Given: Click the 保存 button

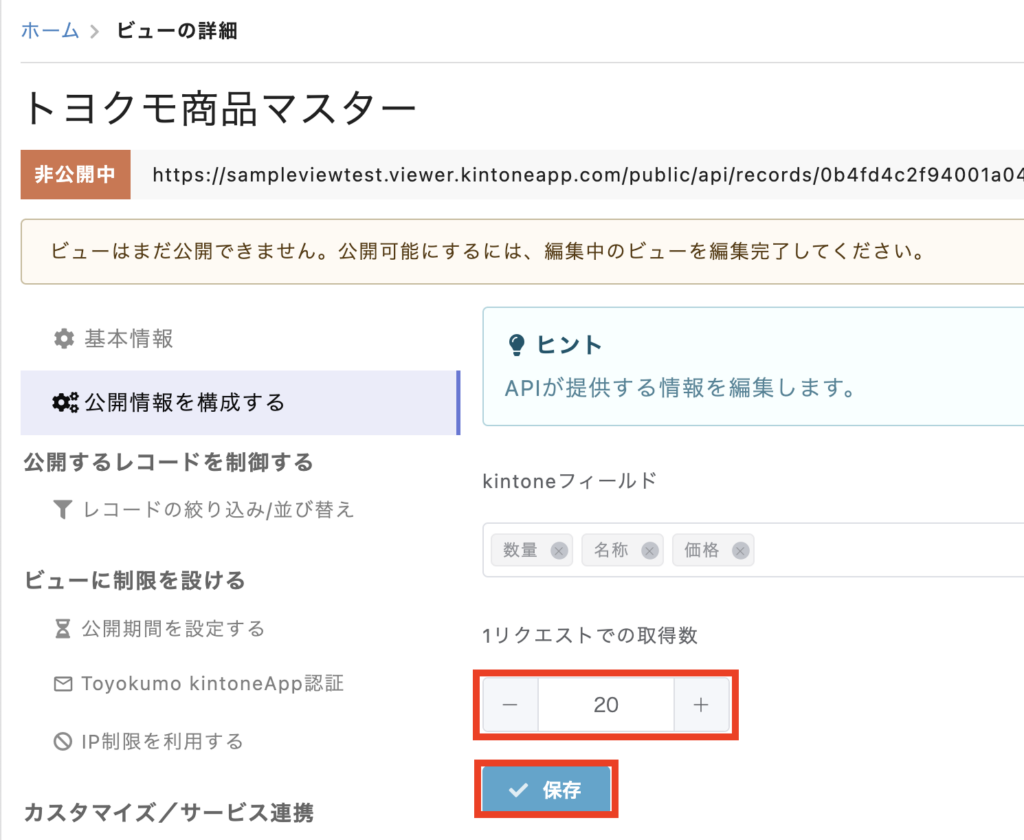Looking at the screenshot, I should click(546, 790).
